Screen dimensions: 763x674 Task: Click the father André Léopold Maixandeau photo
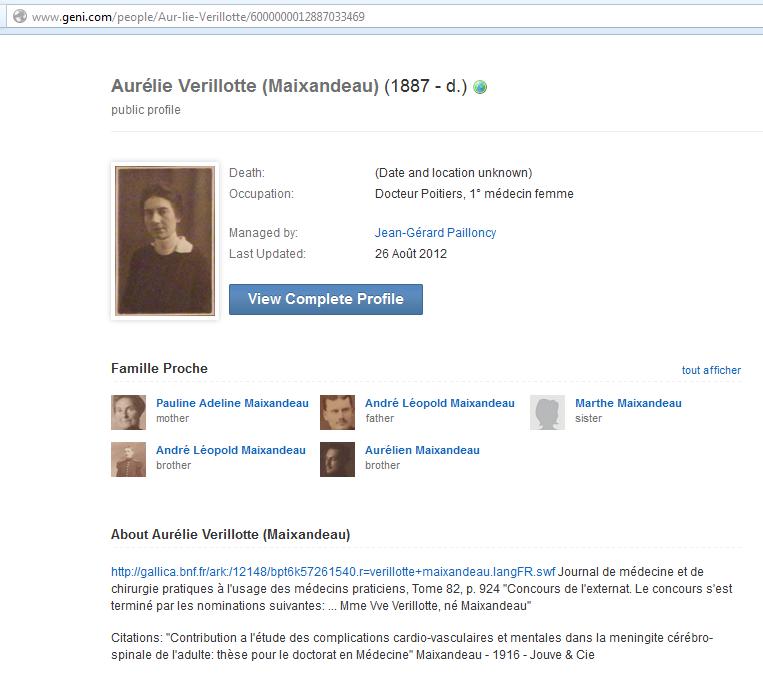337,412
